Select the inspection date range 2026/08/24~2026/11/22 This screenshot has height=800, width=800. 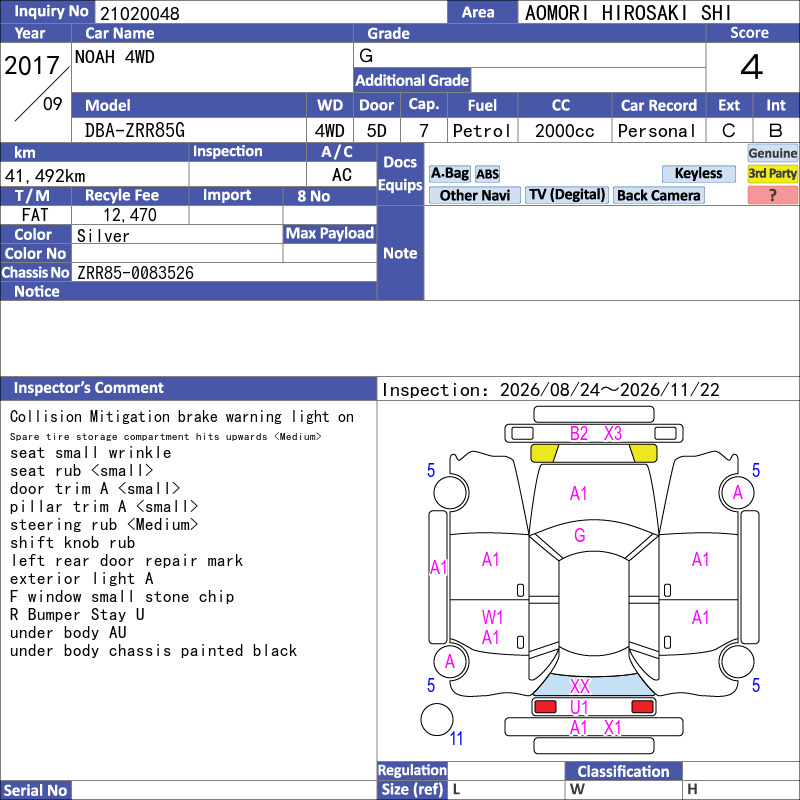[610, 390]
